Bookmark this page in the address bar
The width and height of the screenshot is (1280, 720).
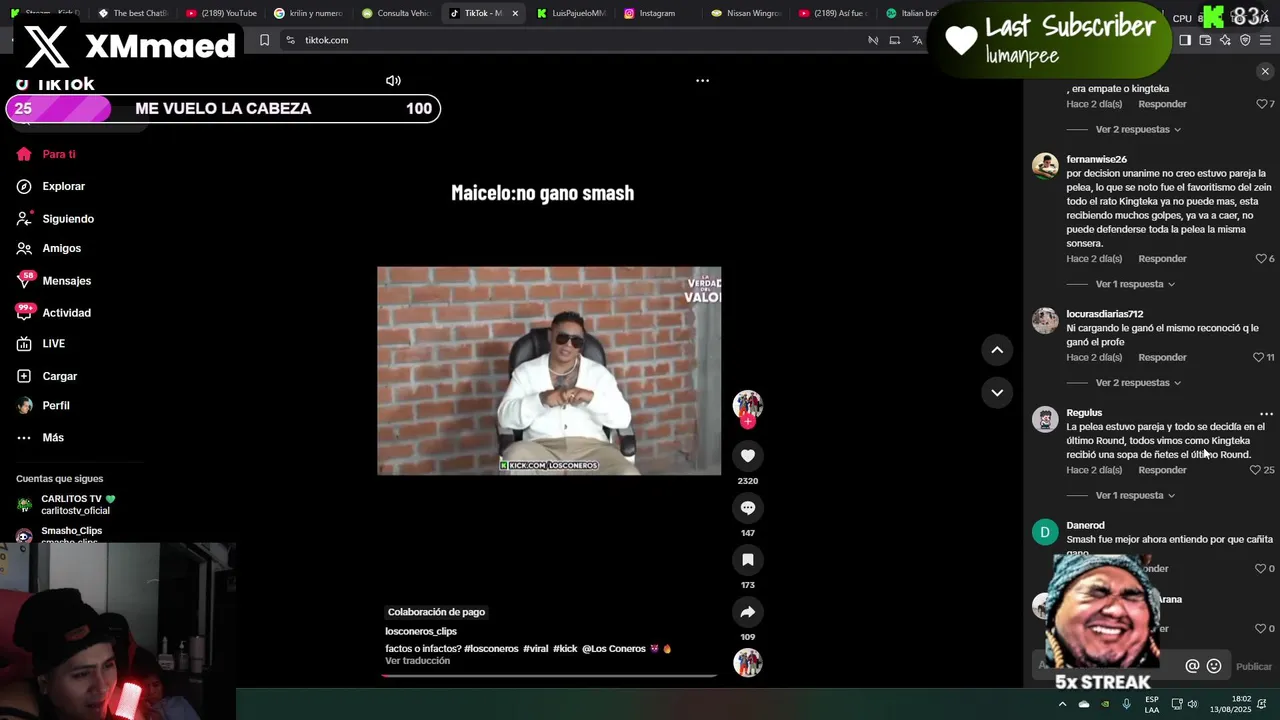[264, 40]
